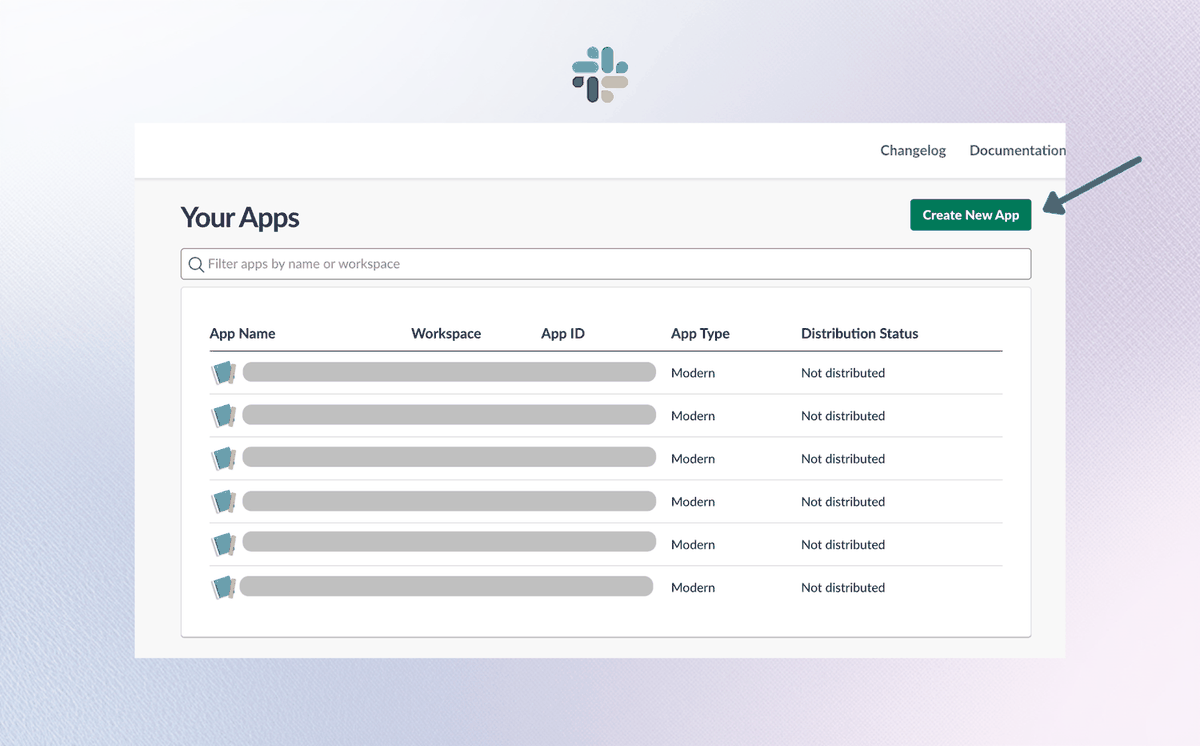Open the first app row's notebook icon
Screen dimensions: 1200x746
(x=223, y=373)
